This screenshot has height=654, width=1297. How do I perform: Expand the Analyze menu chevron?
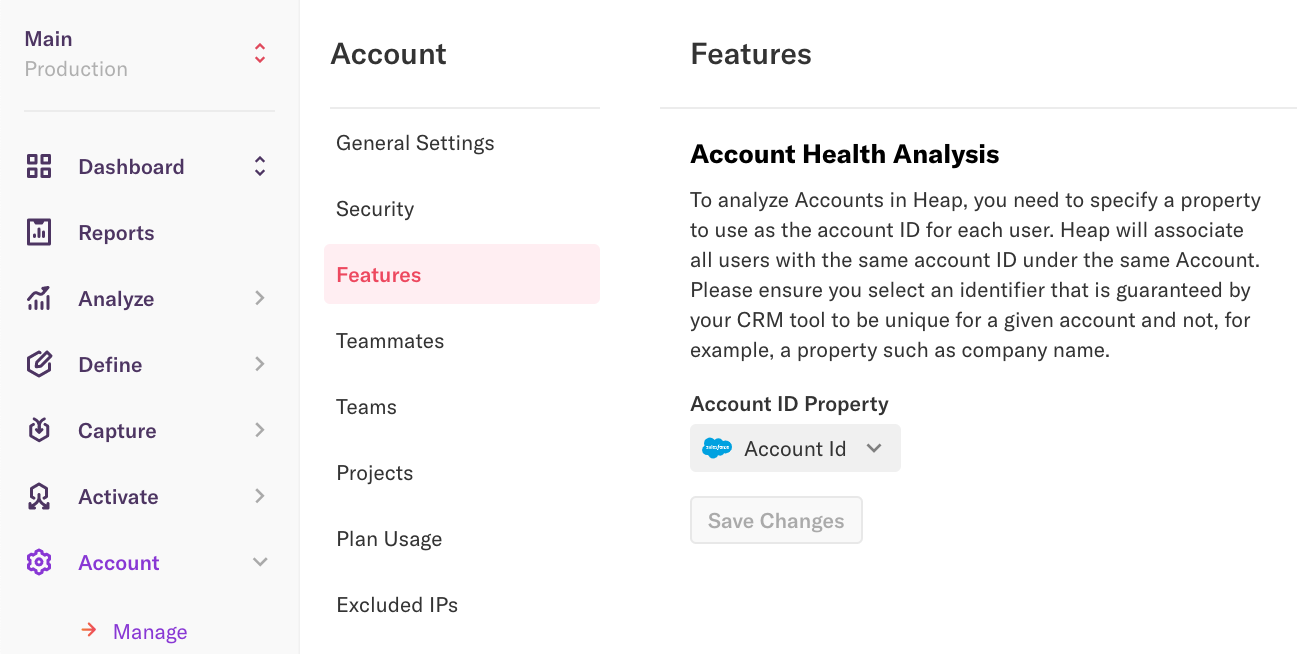(x=260, y=298)
